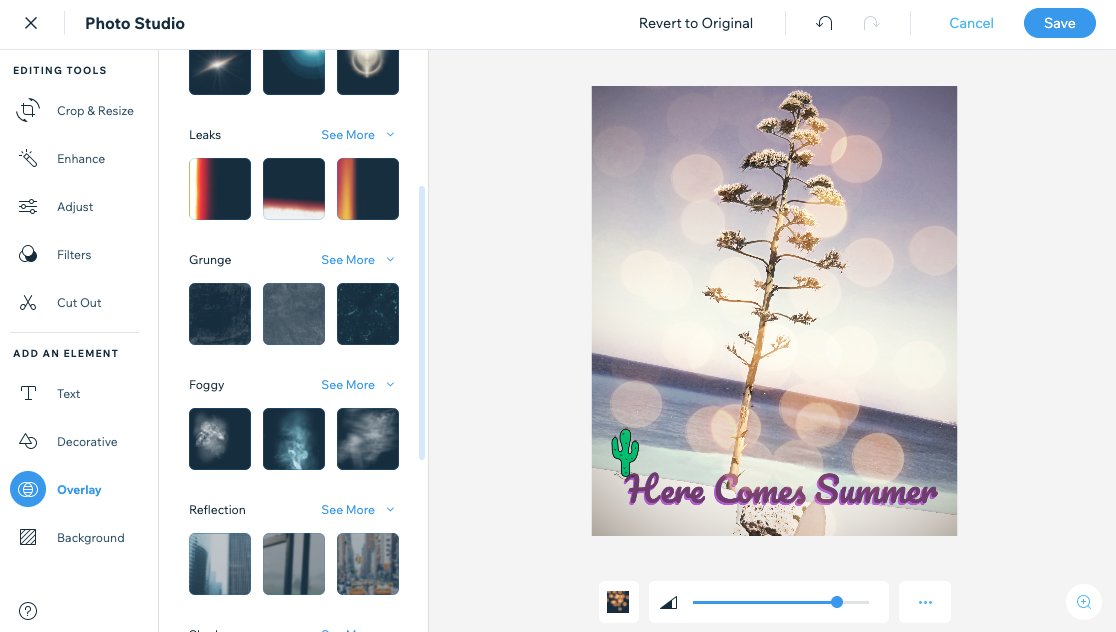Select the Here Comes Summer text
Viewport: 1116px width, 632px height.
pyautogui.click(x=781, y=490)
